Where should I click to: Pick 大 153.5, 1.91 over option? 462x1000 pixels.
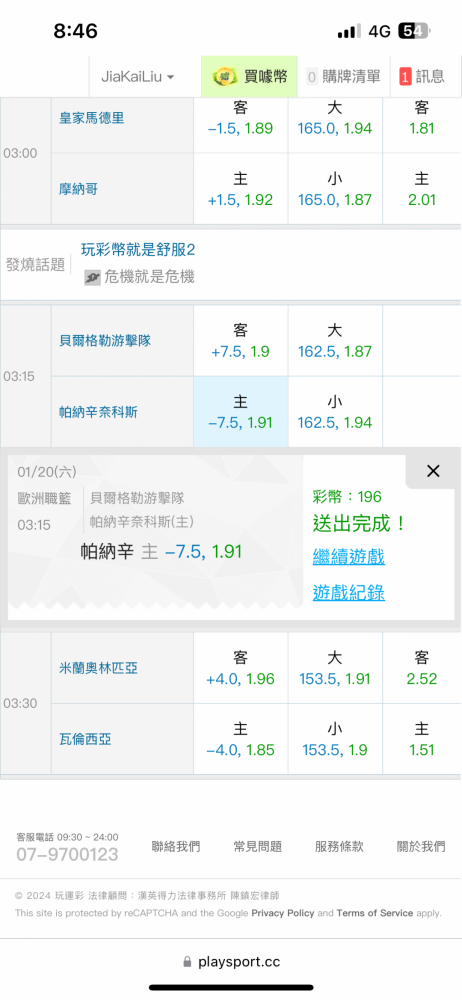point(335,668)
